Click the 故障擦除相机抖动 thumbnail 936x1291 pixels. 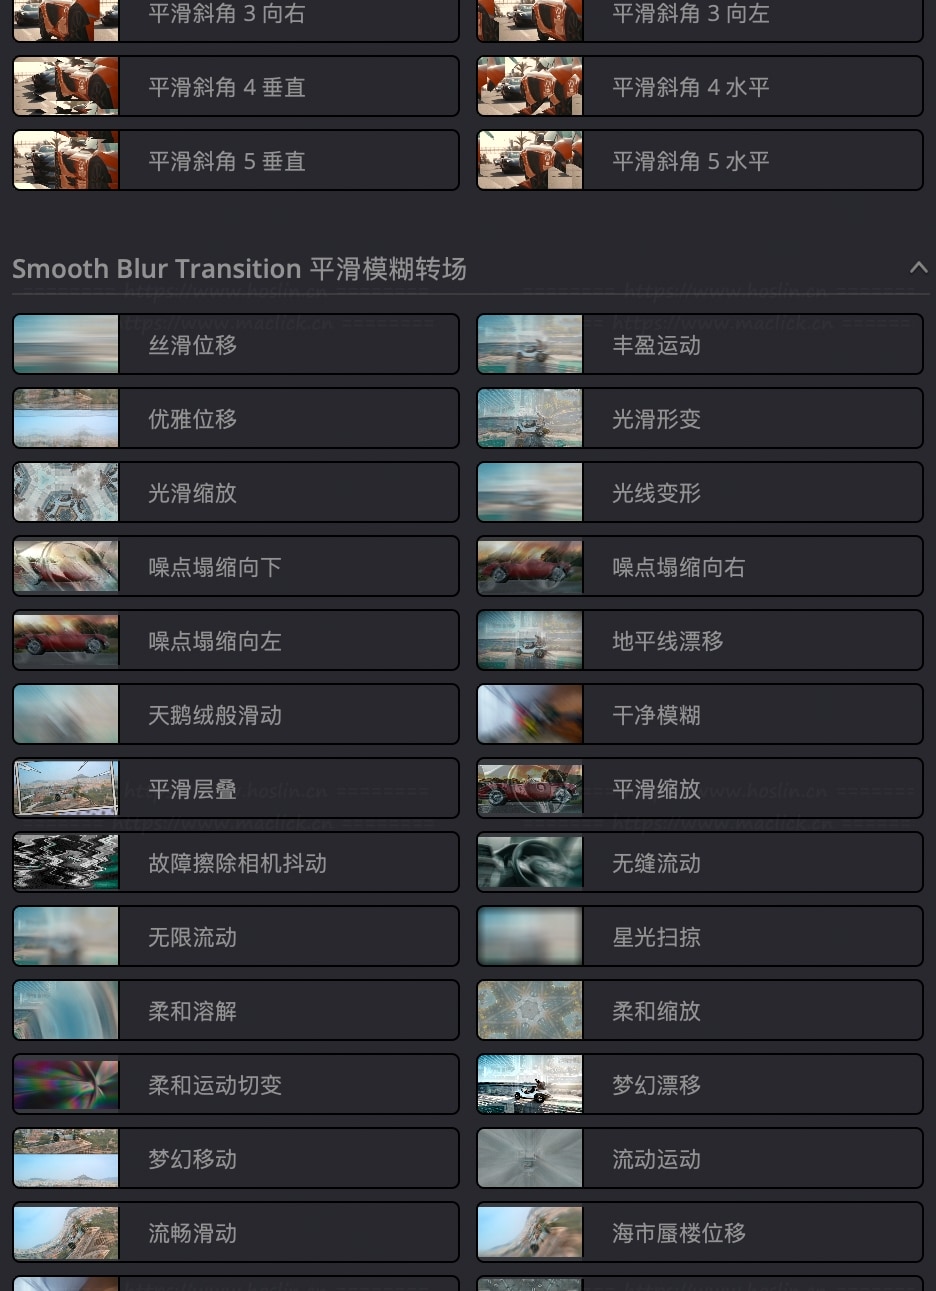(x=66, y=863)
